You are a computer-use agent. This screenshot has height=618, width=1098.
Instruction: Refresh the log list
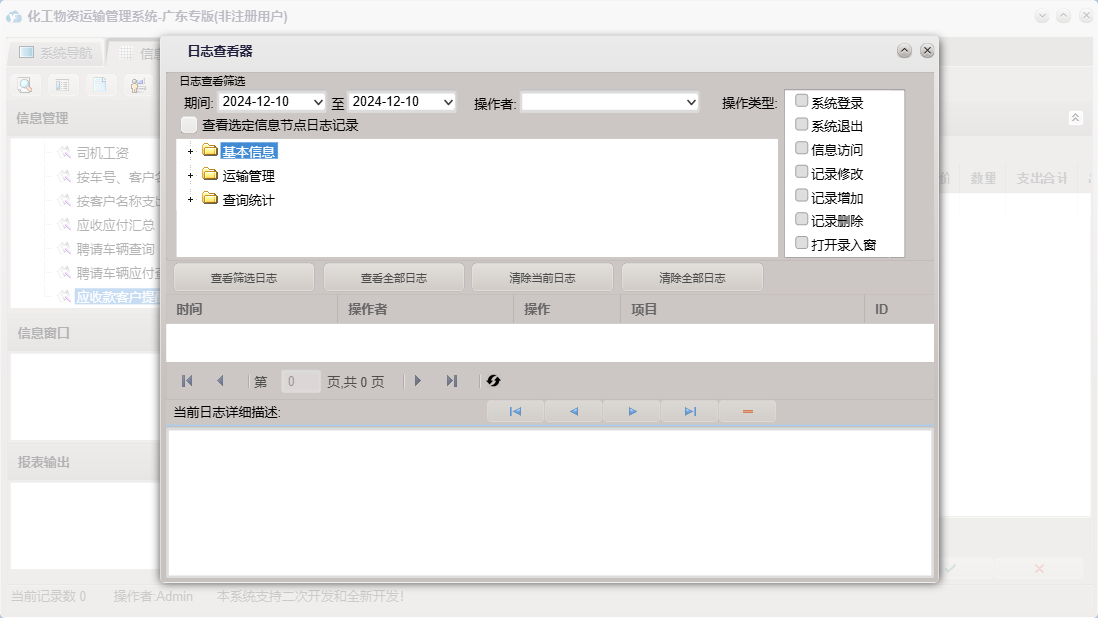pyautogui.click(x=494, y=381)
